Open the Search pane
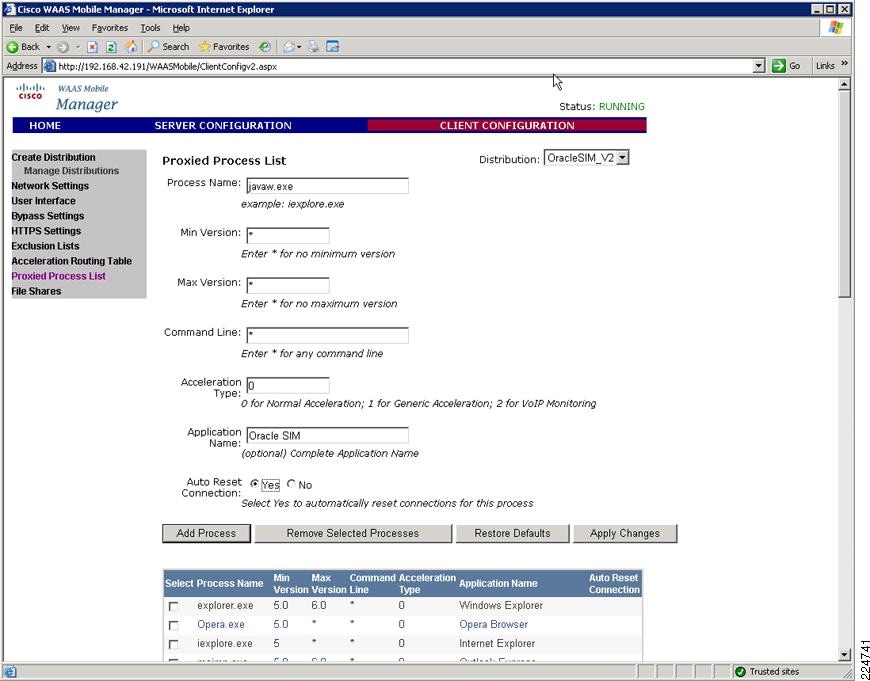Viewport: 870px width, 681px height. [x=169, y=47]
